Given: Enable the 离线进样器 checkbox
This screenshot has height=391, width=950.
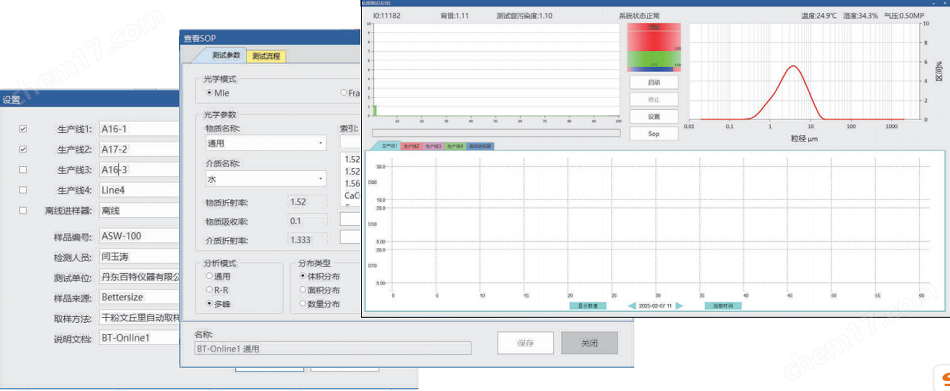Looking at the screenshot, I should click(x=23, y=210).
